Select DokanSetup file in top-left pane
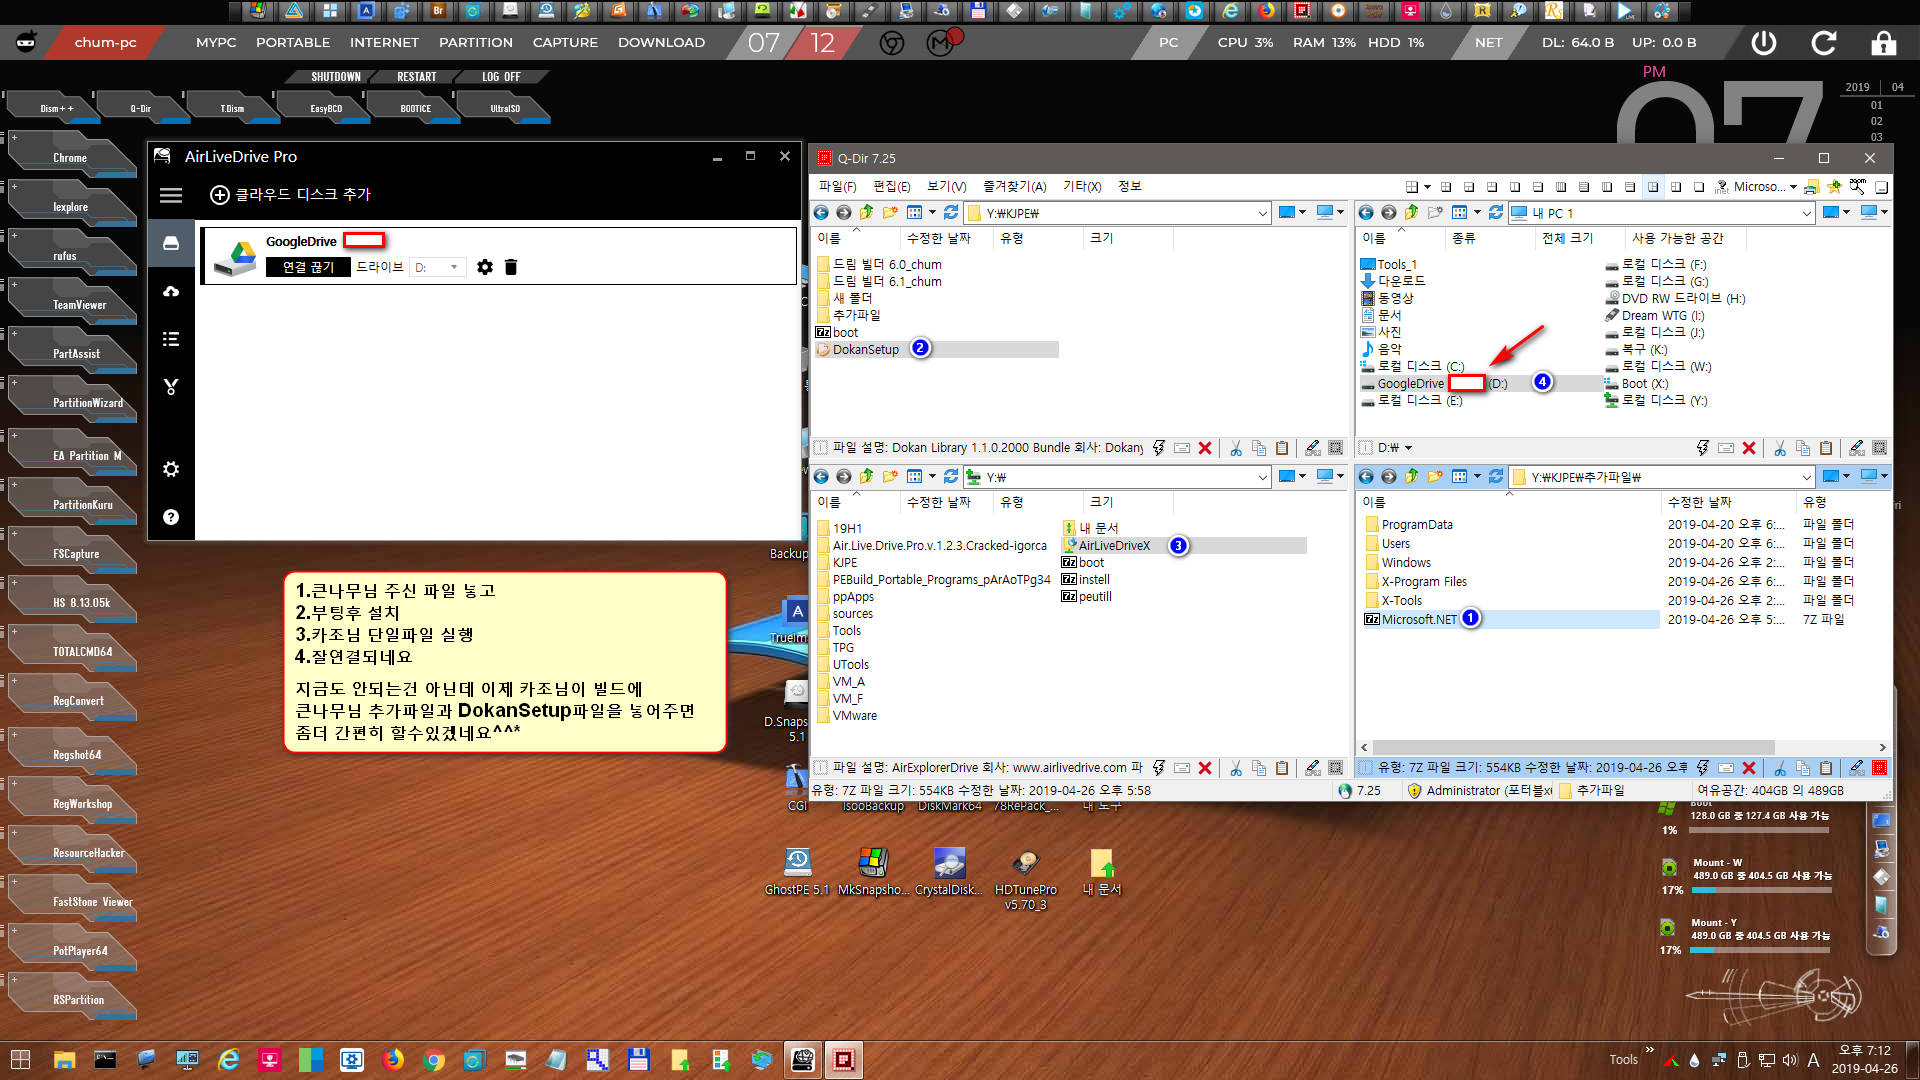1920x1080 pixels. (865, 350)
